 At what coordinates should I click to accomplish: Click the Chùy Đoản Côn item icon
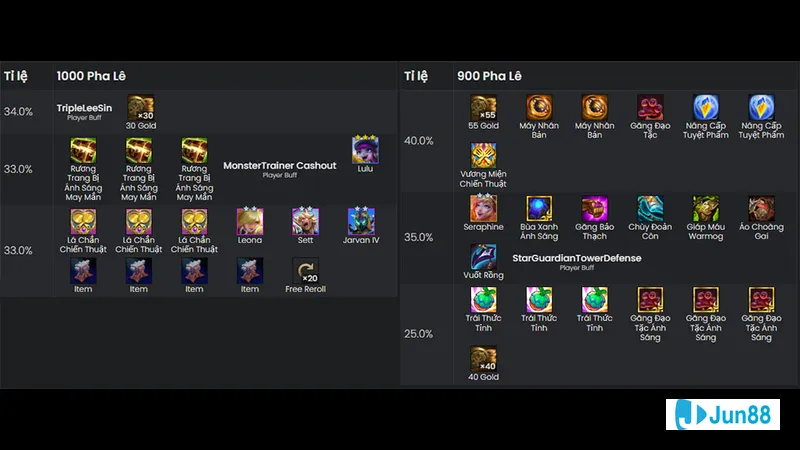pos(650,209)
